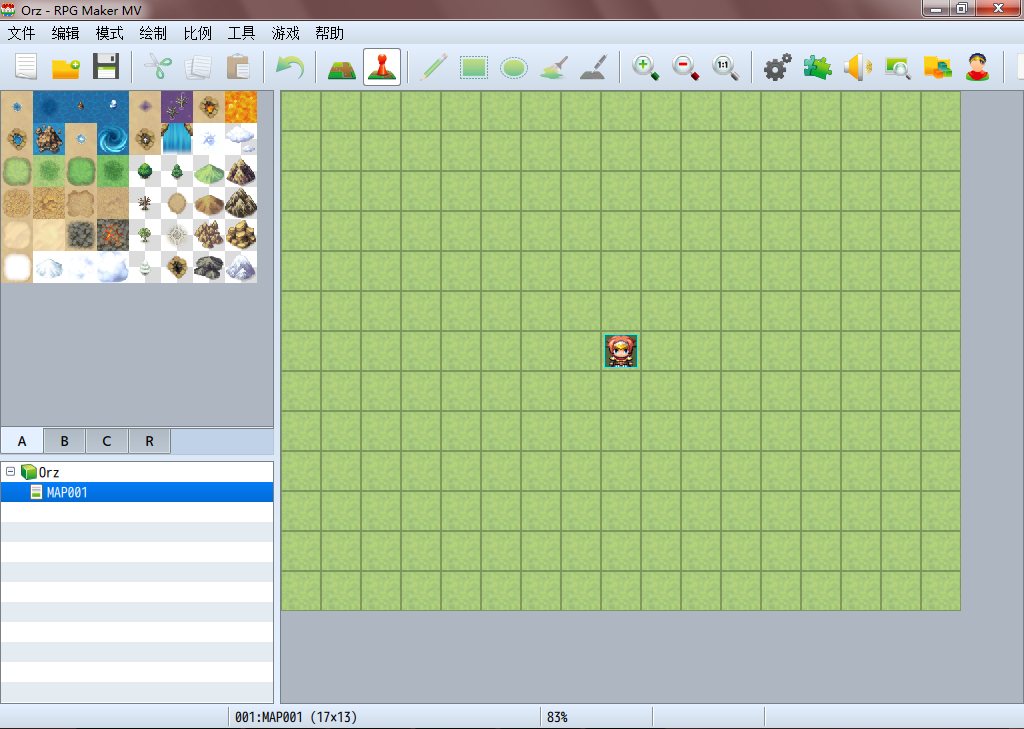Click the Actual Size 1:1 zoom icon
1024x729 pixels.
click(726, 67)
